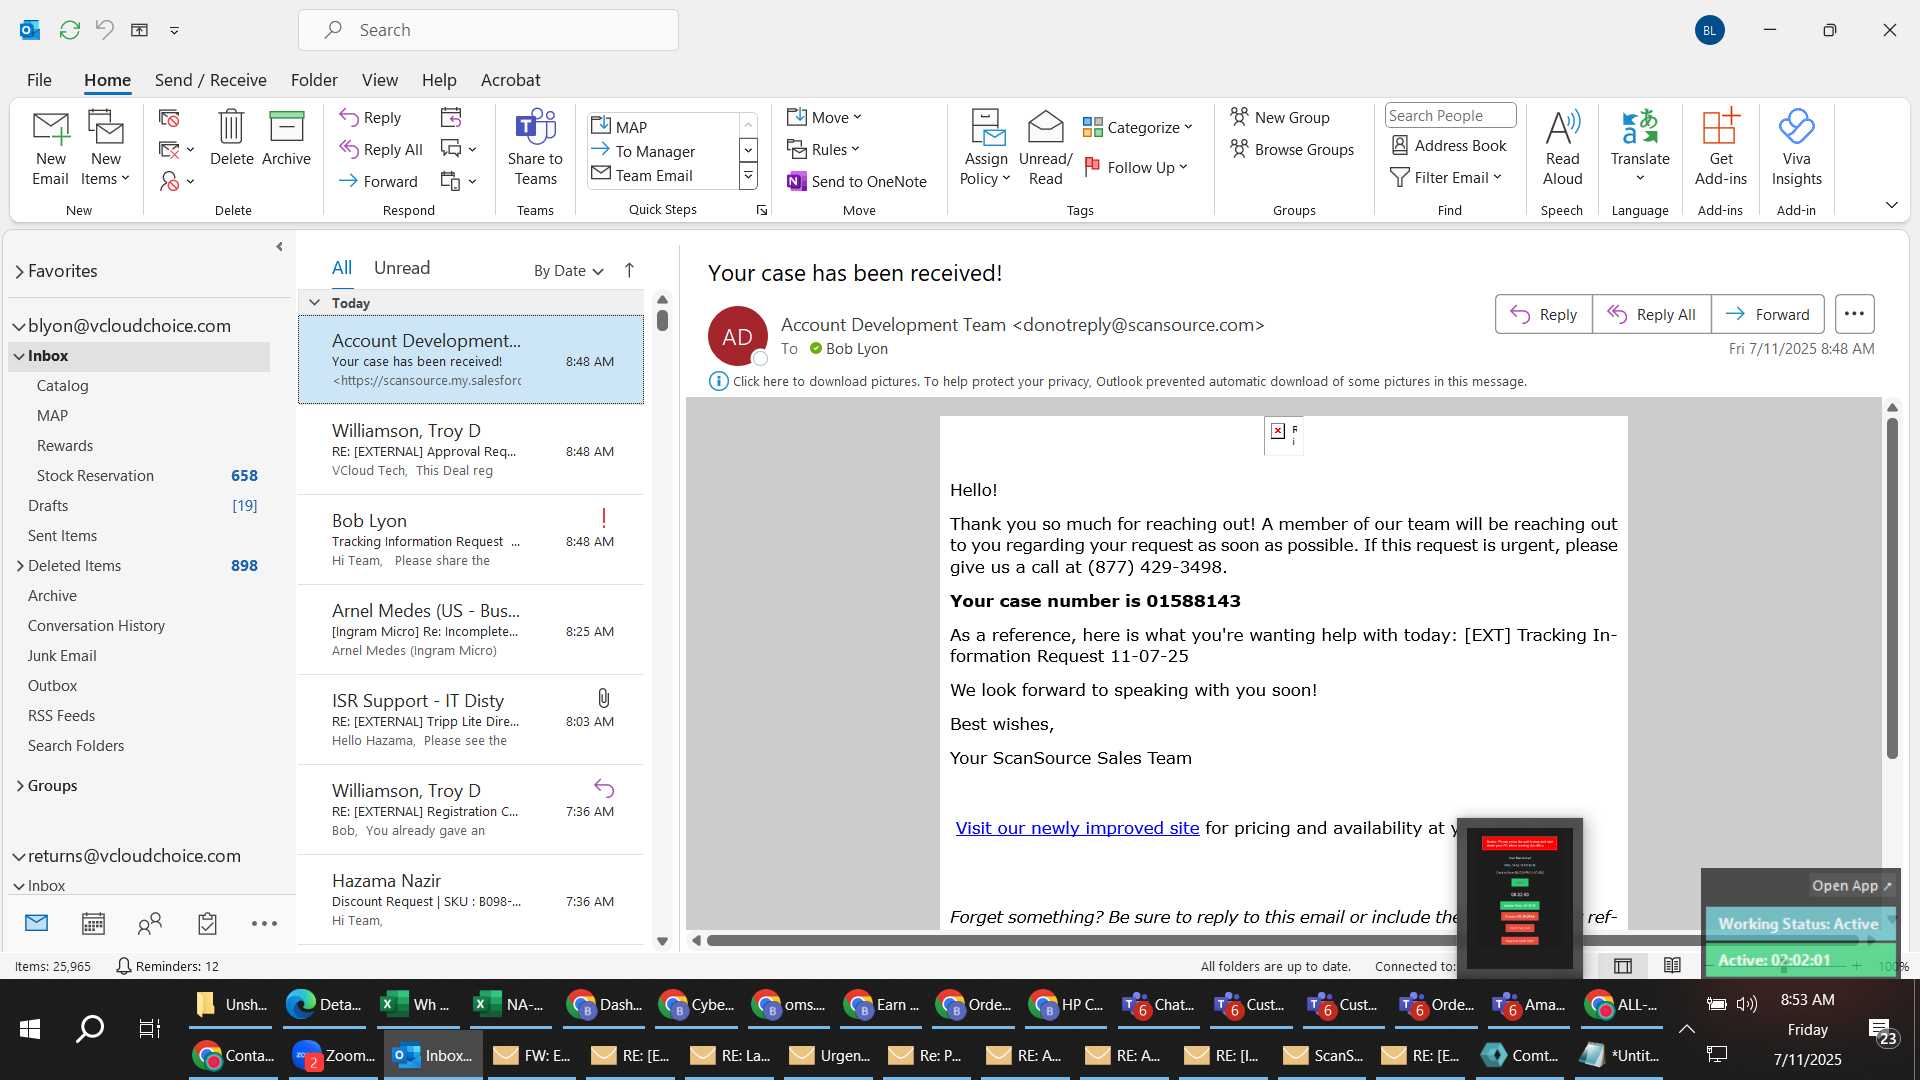Expand the Deleted Items folder

click(19, 566)
